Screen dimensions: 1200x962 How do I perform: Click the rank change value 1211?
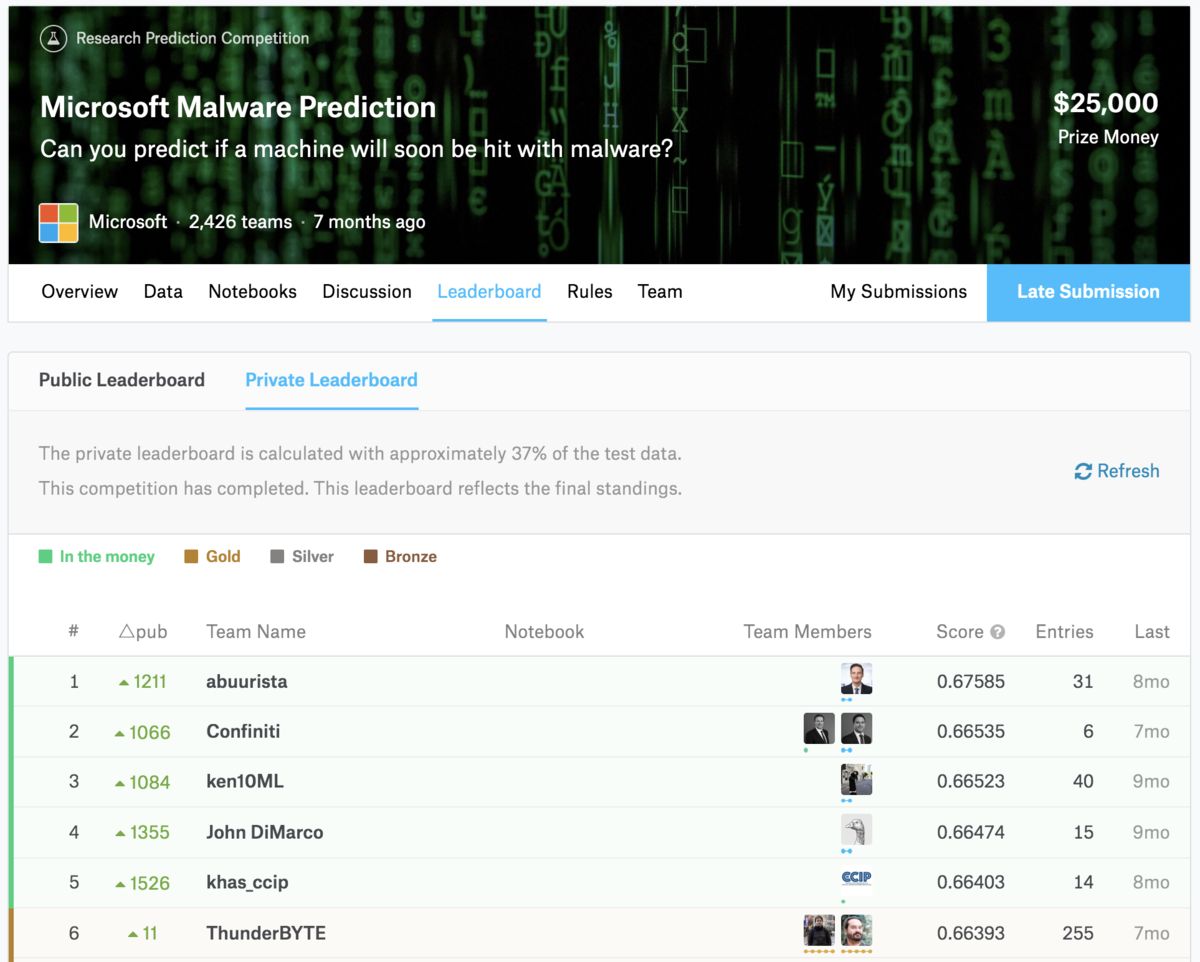click(x=150, y=682)
